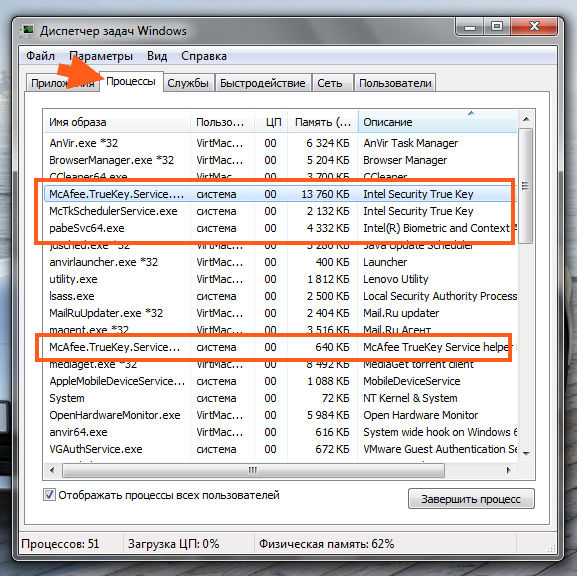Click the Open Hardware Monitor description
The height and width of the screenshot is (576, 577).
tap(420, 415)
